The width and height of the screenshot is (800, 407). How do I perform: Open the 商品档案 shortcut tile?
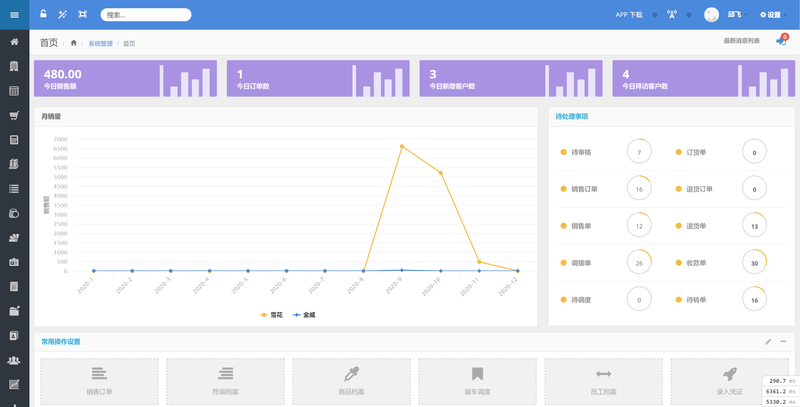point(352,381)
